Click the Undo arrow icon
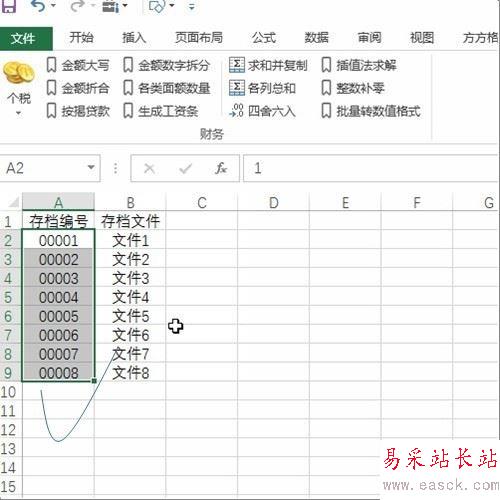 pos(37,6)
